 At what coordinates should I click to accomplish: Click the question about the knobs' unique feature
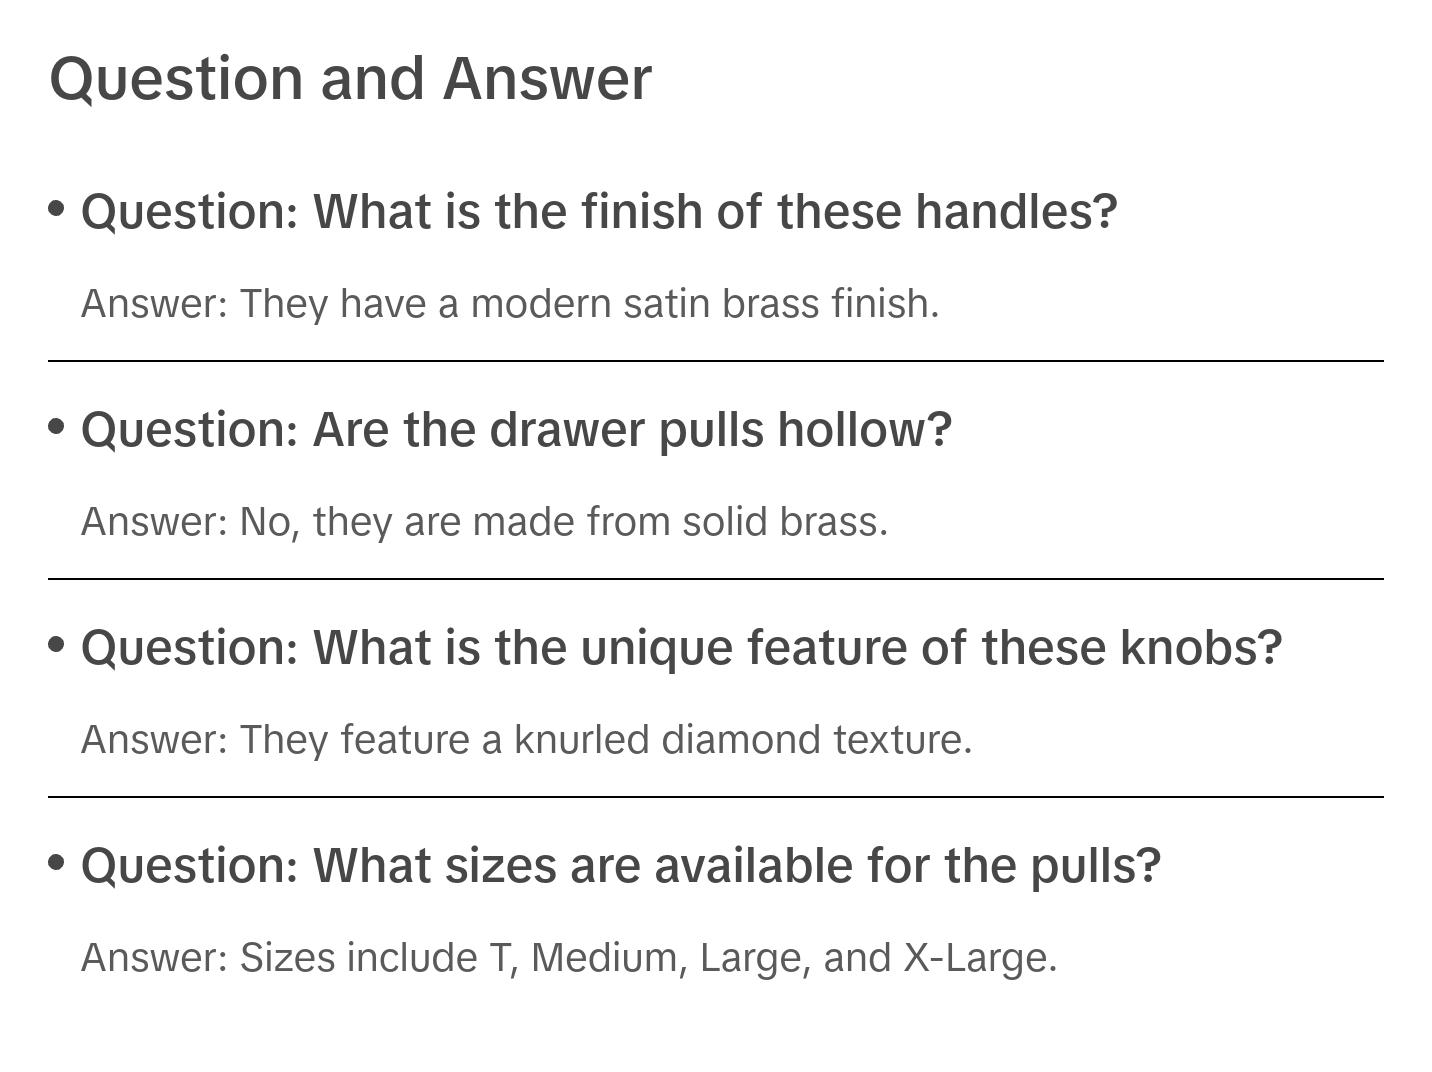pyautogui.click(x=681, y=648)
